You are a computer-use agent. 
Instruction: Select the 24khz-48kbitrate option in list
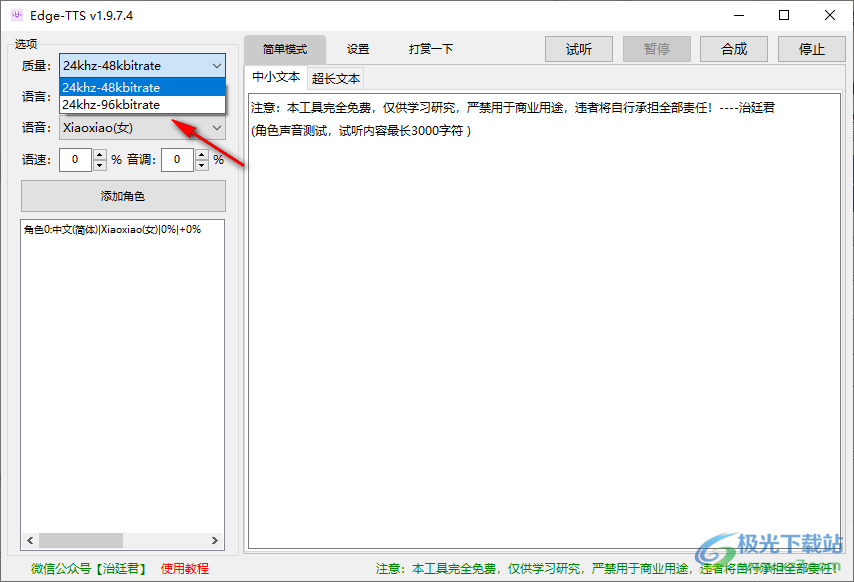coord(142,88)
